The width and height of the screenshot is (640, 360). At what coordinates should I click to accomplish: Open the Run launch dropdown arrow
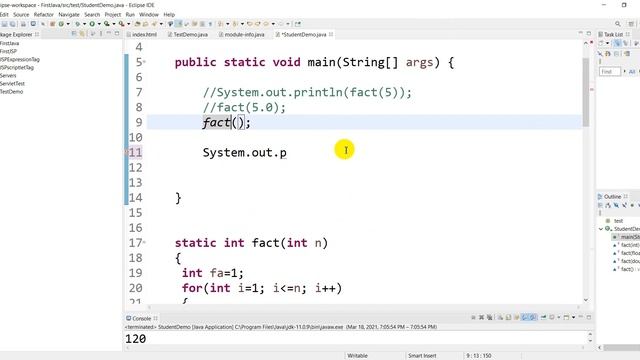99,24
